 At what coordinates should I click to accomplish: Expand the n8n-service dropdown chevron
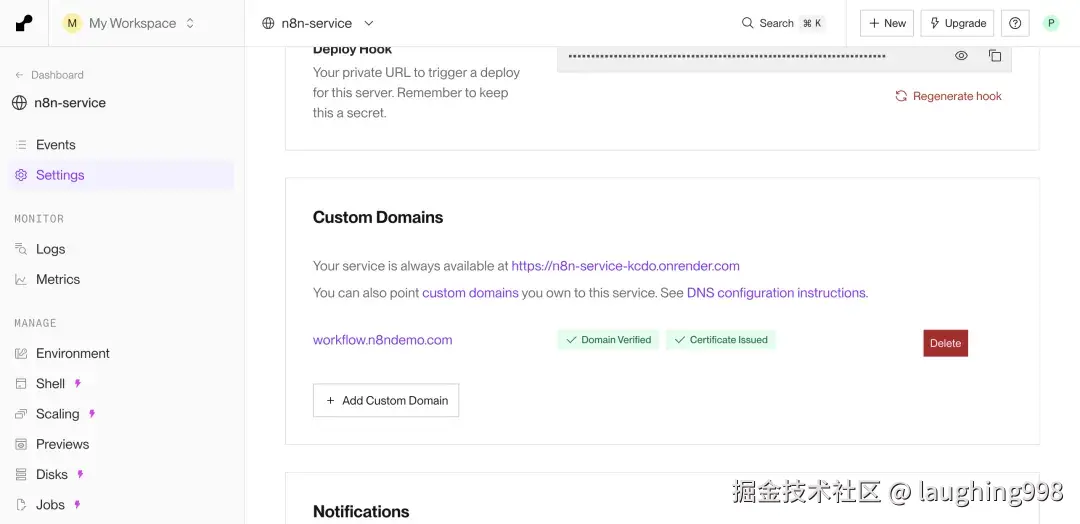tap(368, 23)
